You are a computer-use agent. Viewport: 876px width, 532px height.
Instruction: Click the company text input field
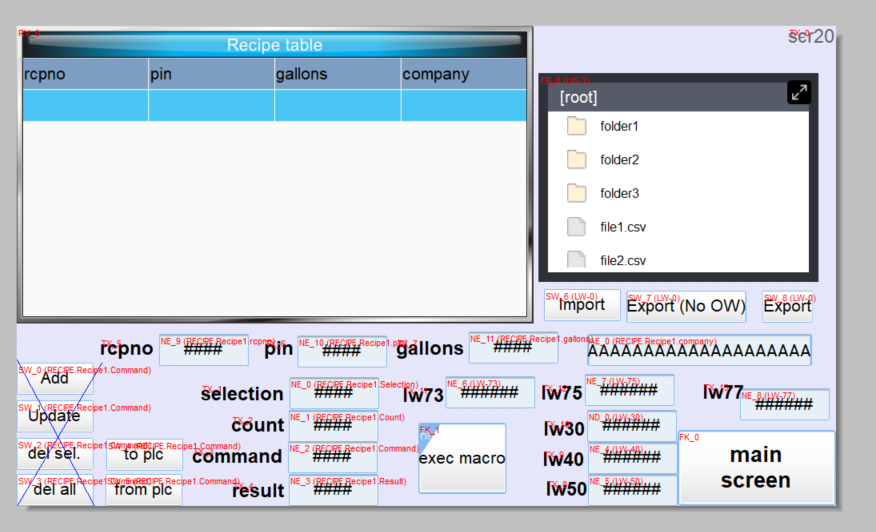click(x=699, y=351)
